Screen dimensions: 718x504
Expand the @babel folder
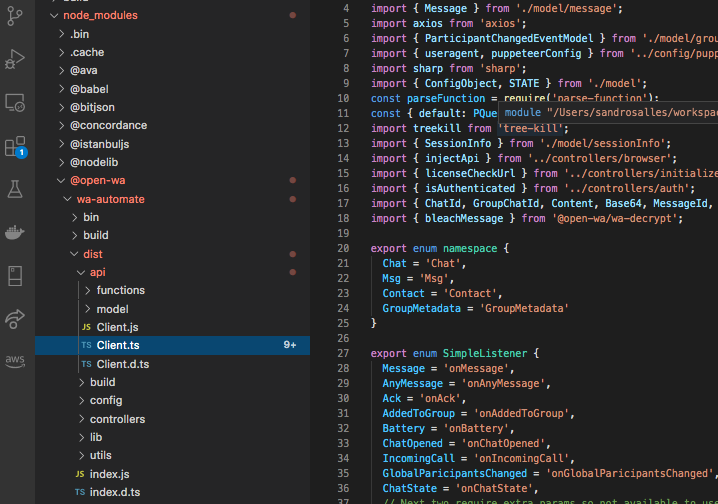172,89
